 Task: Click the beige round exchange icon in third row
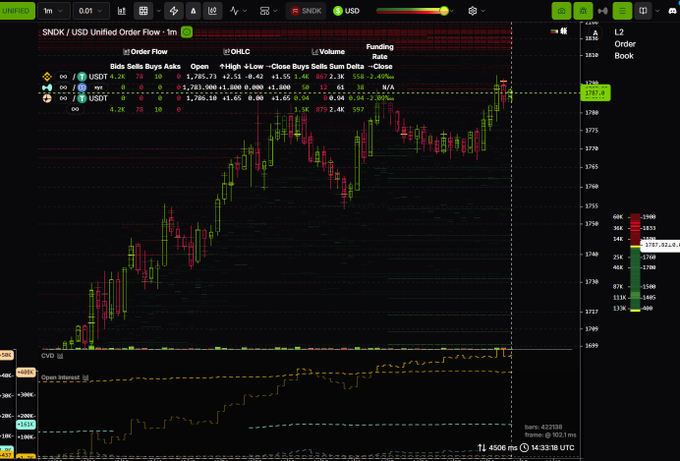(47, 98)
